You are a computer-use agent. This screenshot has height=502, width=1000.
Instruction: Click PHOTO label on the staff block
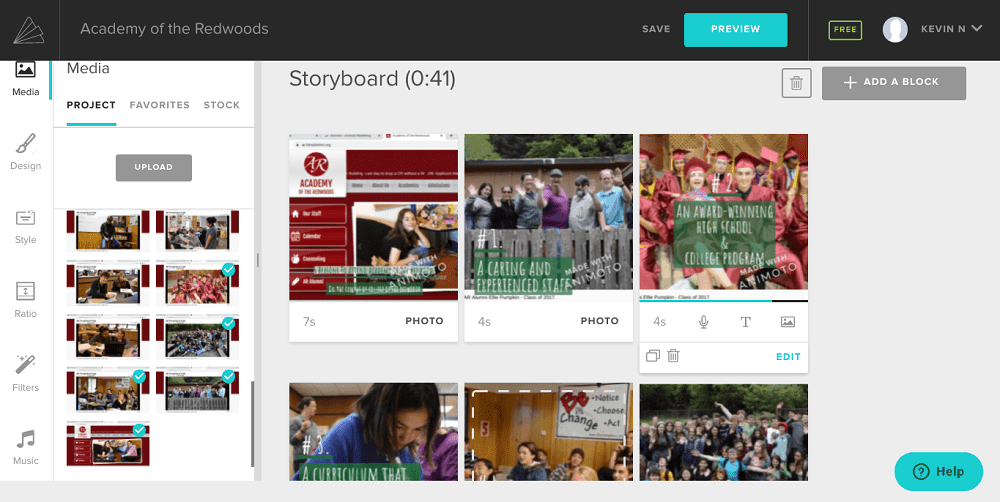pyautogui.click(x=599, y=321)
